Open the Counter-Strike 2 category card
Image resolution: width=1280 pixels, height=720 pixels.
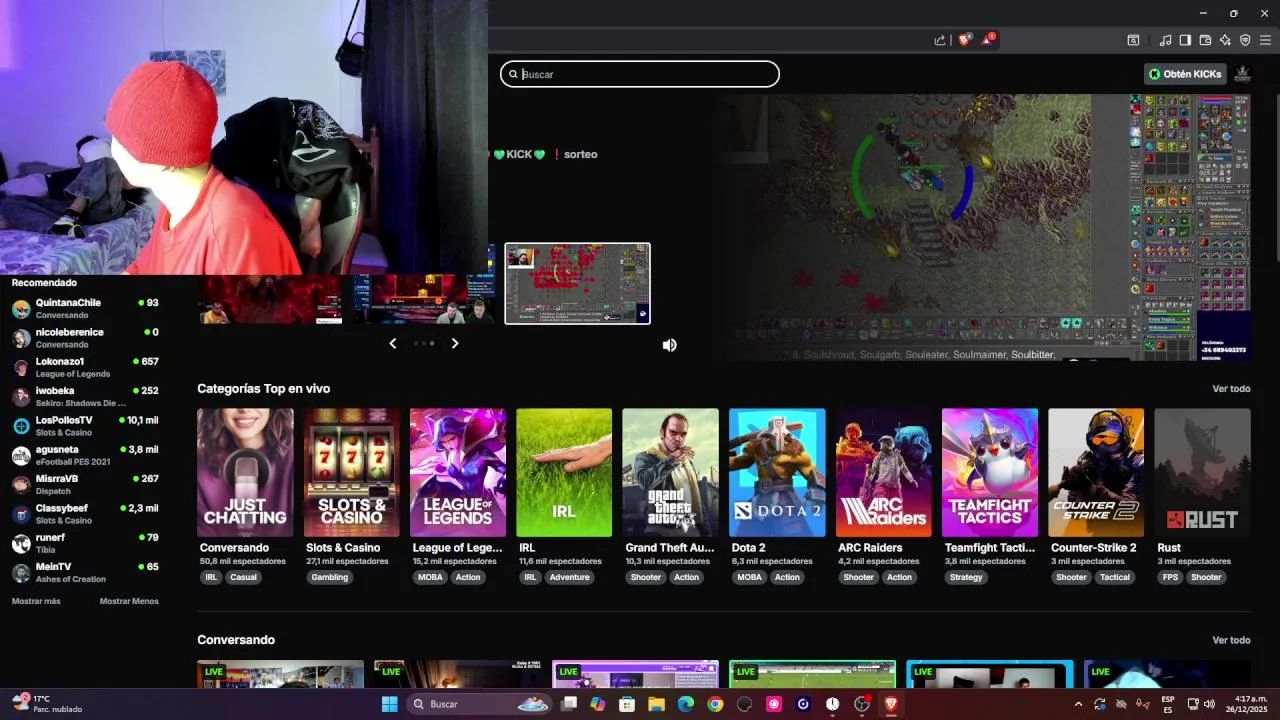(x=1096, y=472)
